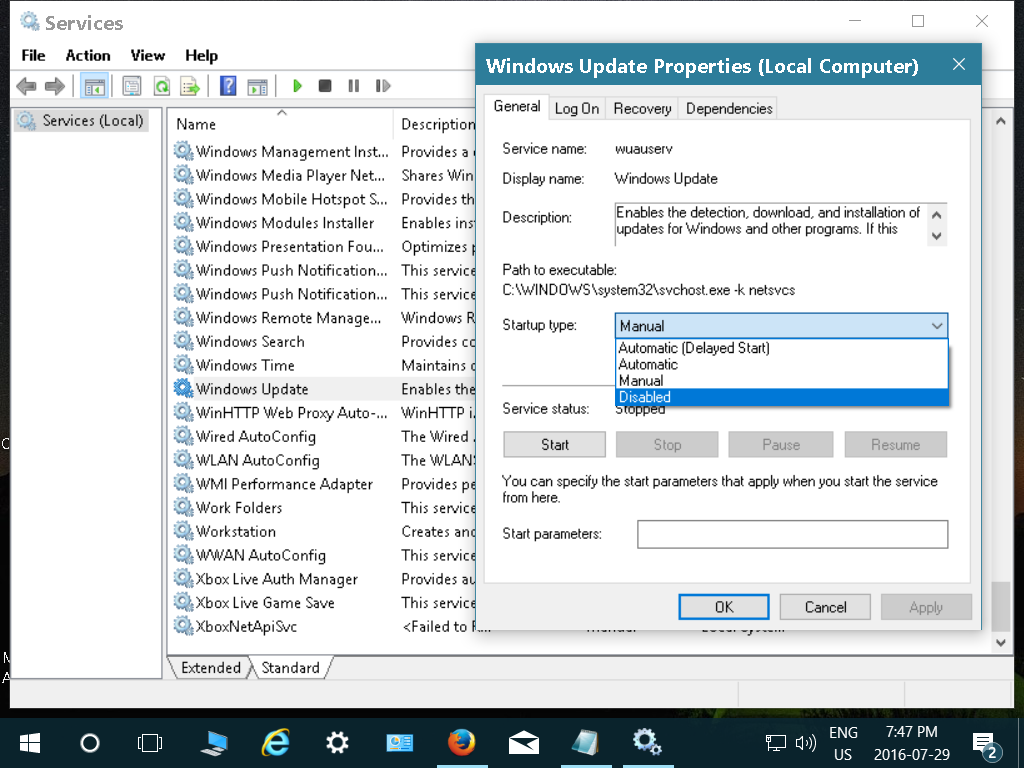1024x768 pixels.
Task: Open the View menu
Action: [148, 56]
